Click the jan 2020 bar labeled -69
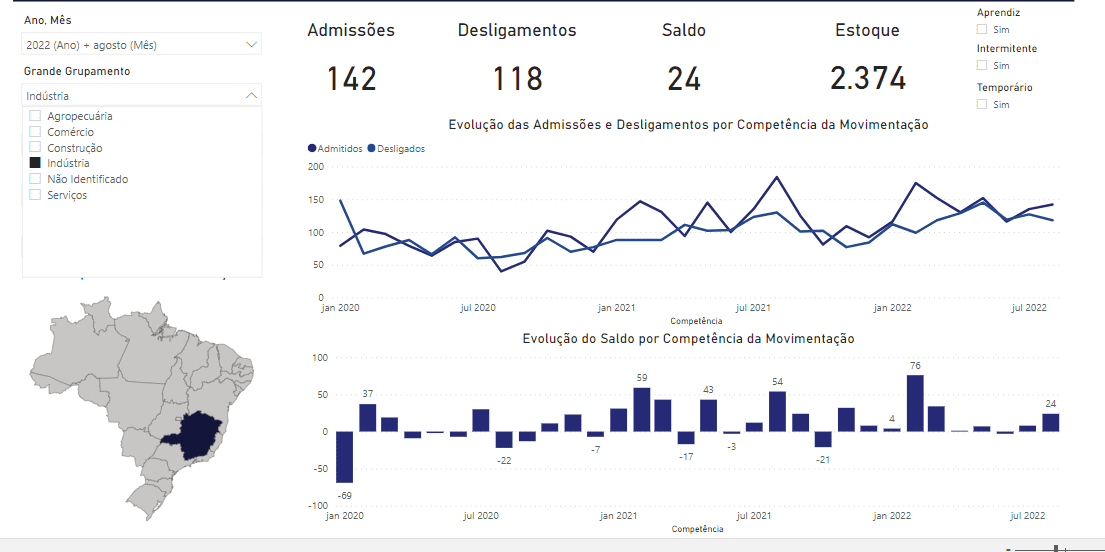Viewport: 1105px width, 552px height. 345,457
